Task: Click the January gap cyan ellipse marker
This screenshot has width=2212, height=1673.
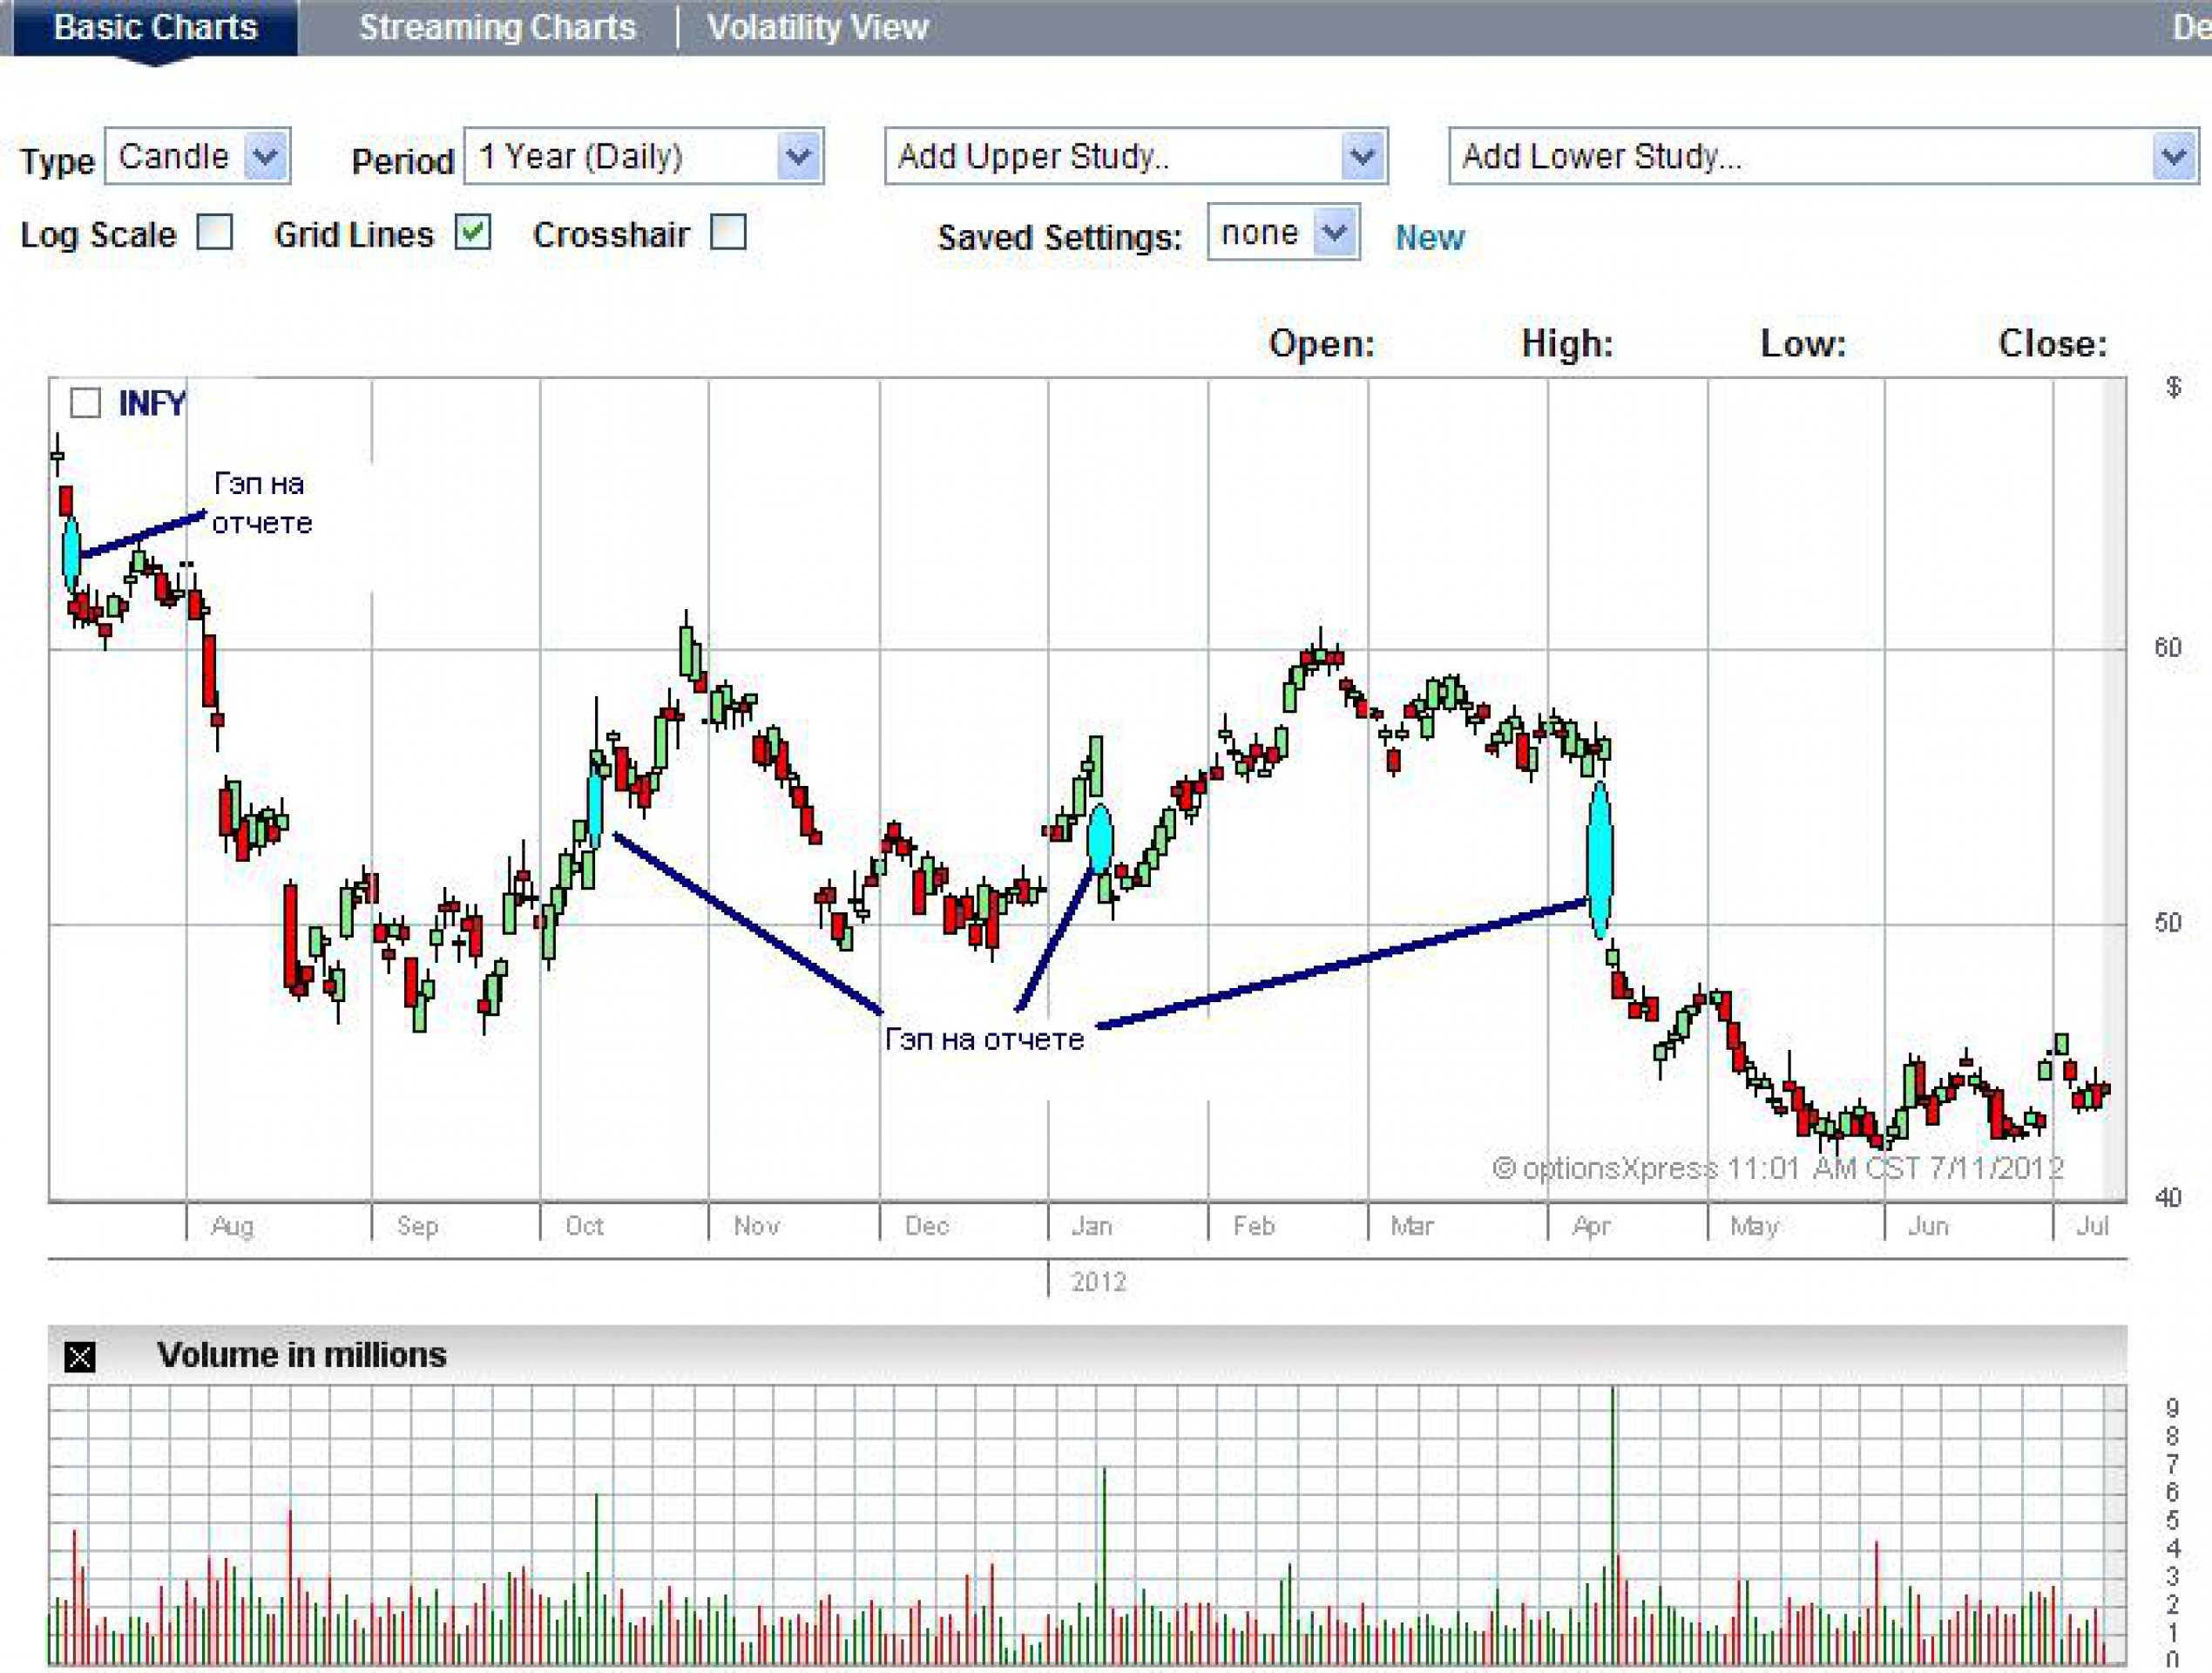Action: click(x=1100, y=838)
